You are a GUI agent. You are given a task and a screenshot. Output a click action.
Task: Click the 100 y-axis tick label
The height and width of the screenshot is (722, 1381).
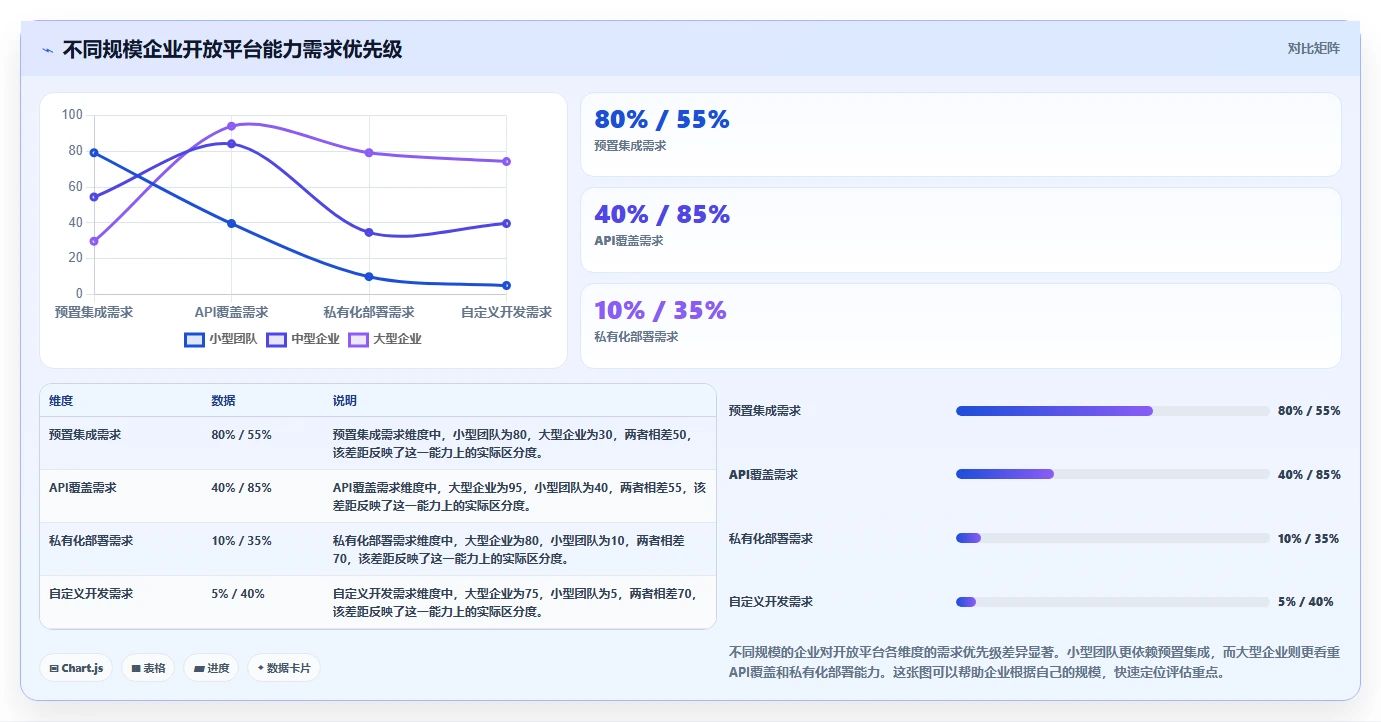coord(72,115)
